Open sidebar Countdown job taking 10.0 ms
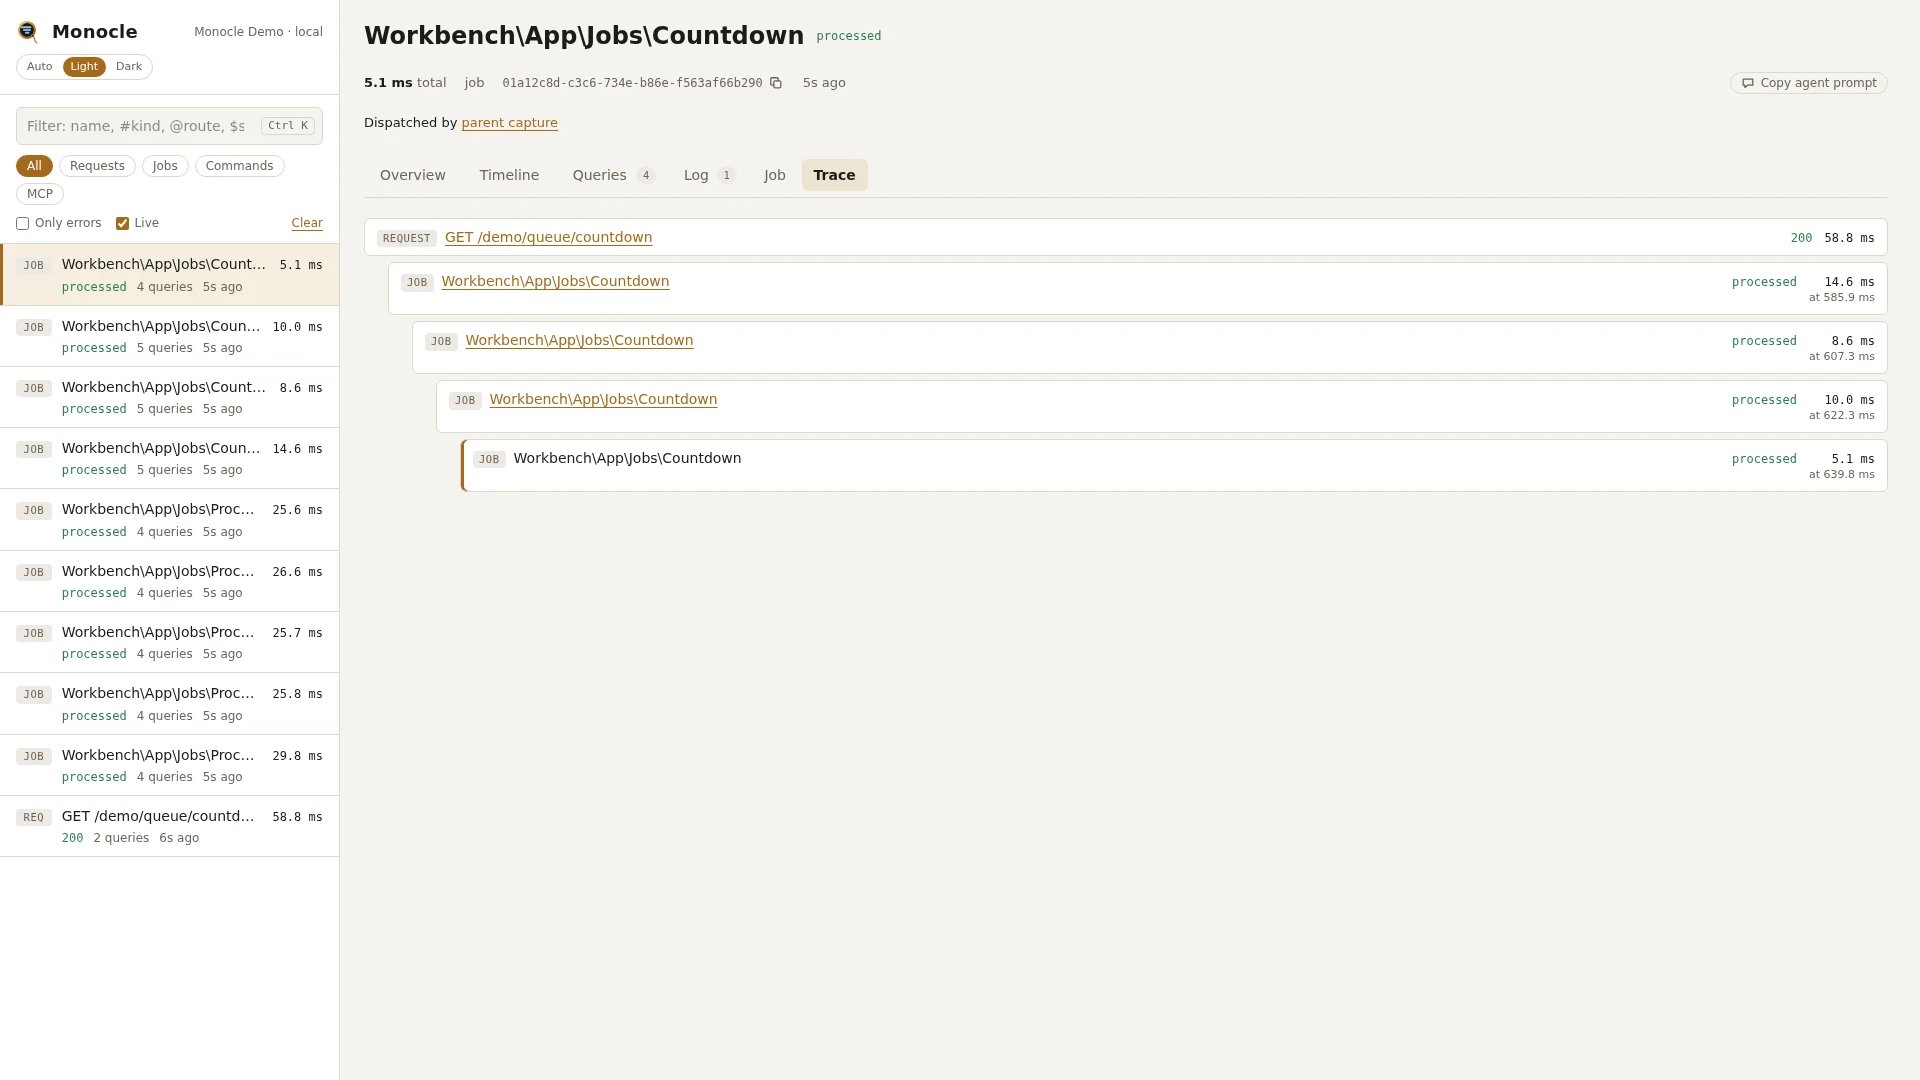1920x1080 pixels. coord(169,336)
